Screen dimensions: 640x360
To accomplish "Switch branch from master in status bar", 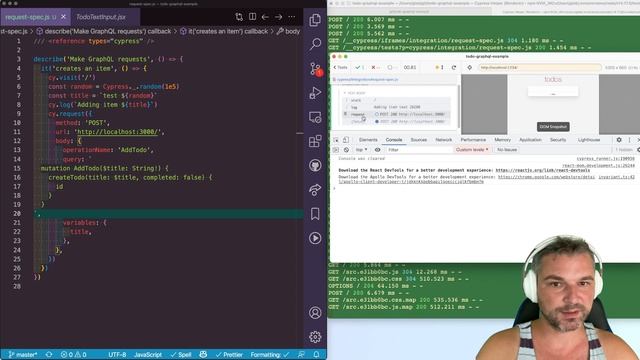I will (x=22, y=355).
